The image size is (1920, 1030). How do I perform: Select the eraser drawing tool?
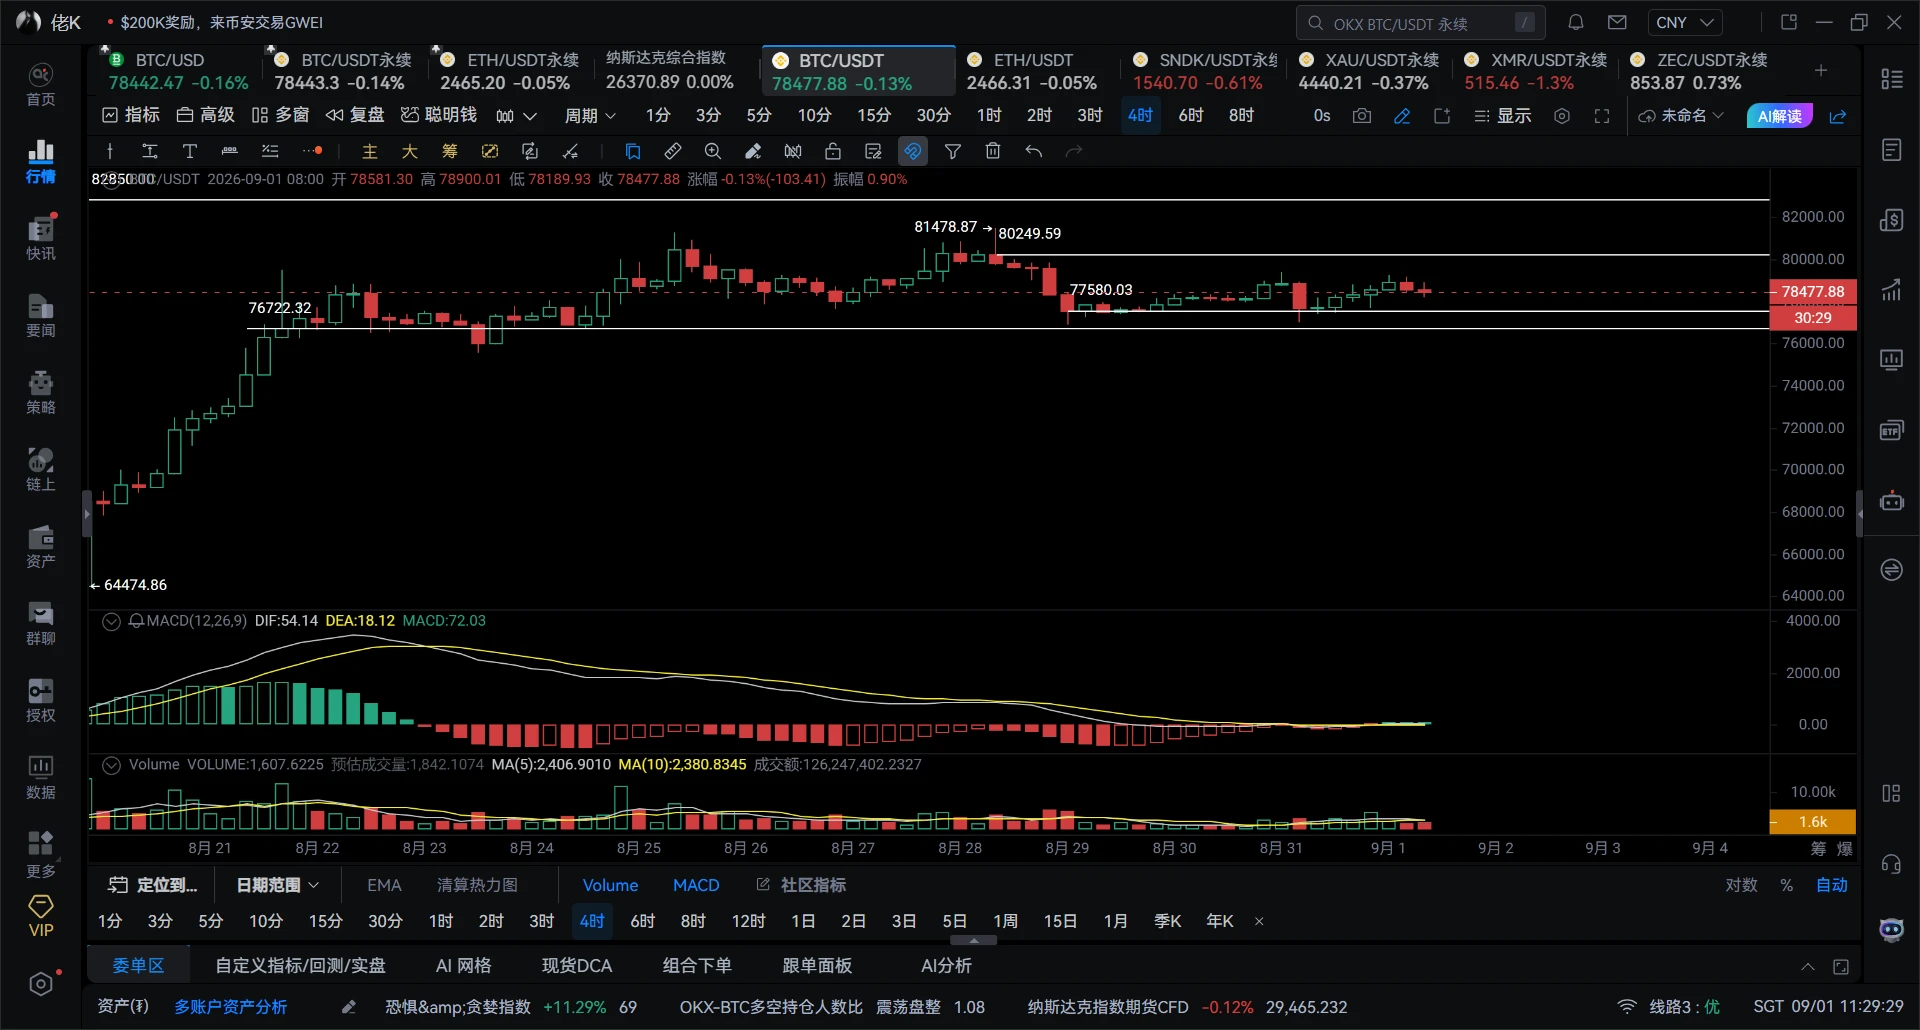[x=753, y=151]
